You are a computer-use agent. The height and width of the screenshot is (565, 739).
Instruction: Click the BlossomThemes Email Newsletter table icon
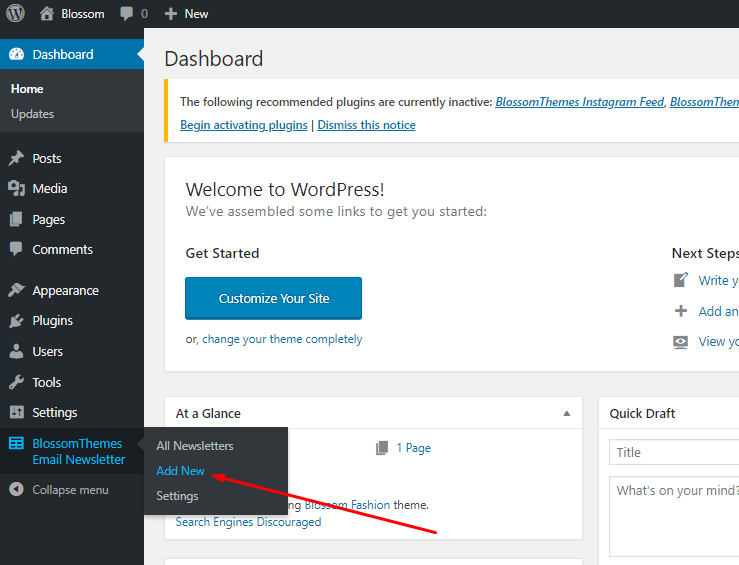pos(16,443)
